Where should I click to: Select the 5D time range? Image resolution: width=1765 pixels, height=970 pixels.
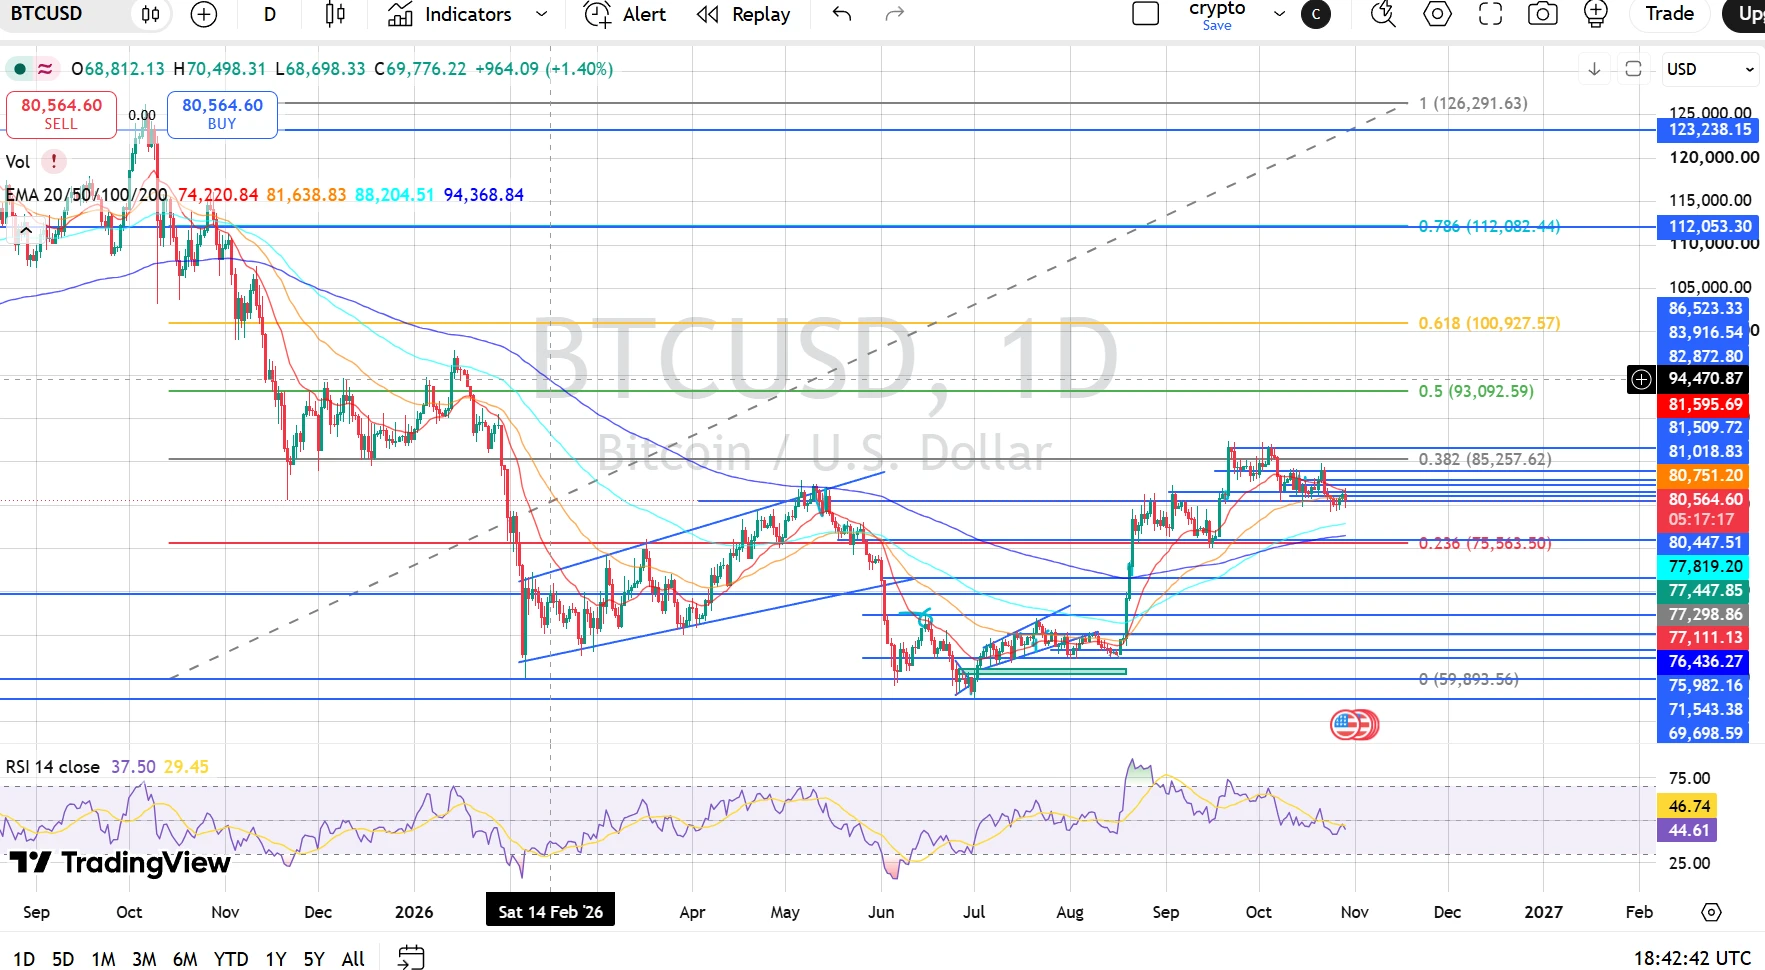pos(63,959)
